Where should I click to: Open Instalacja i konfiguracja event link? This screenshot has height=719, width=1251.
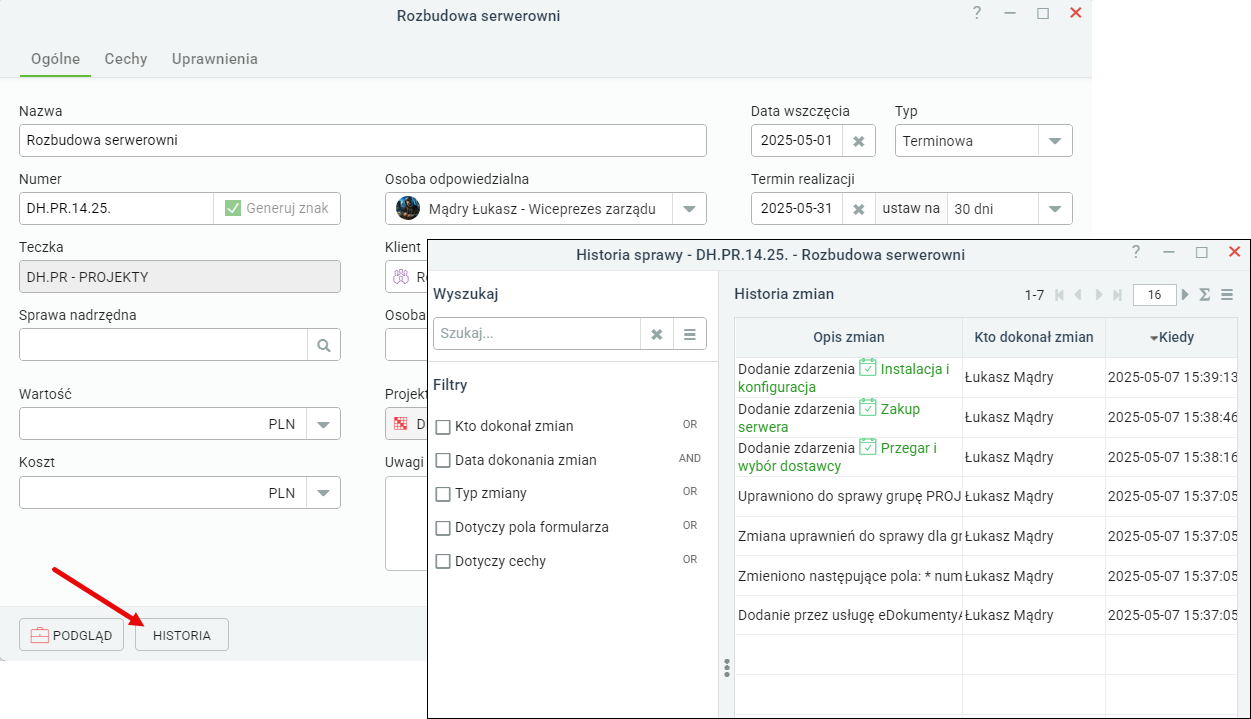coord(844,378)
